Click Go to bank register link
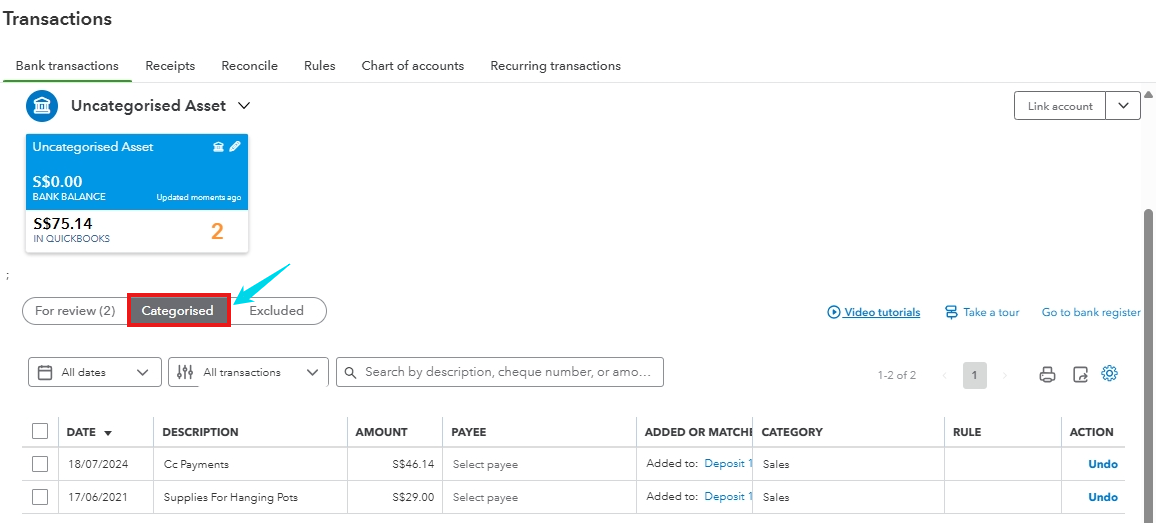1156x523 pixels. coord(1090,312)
